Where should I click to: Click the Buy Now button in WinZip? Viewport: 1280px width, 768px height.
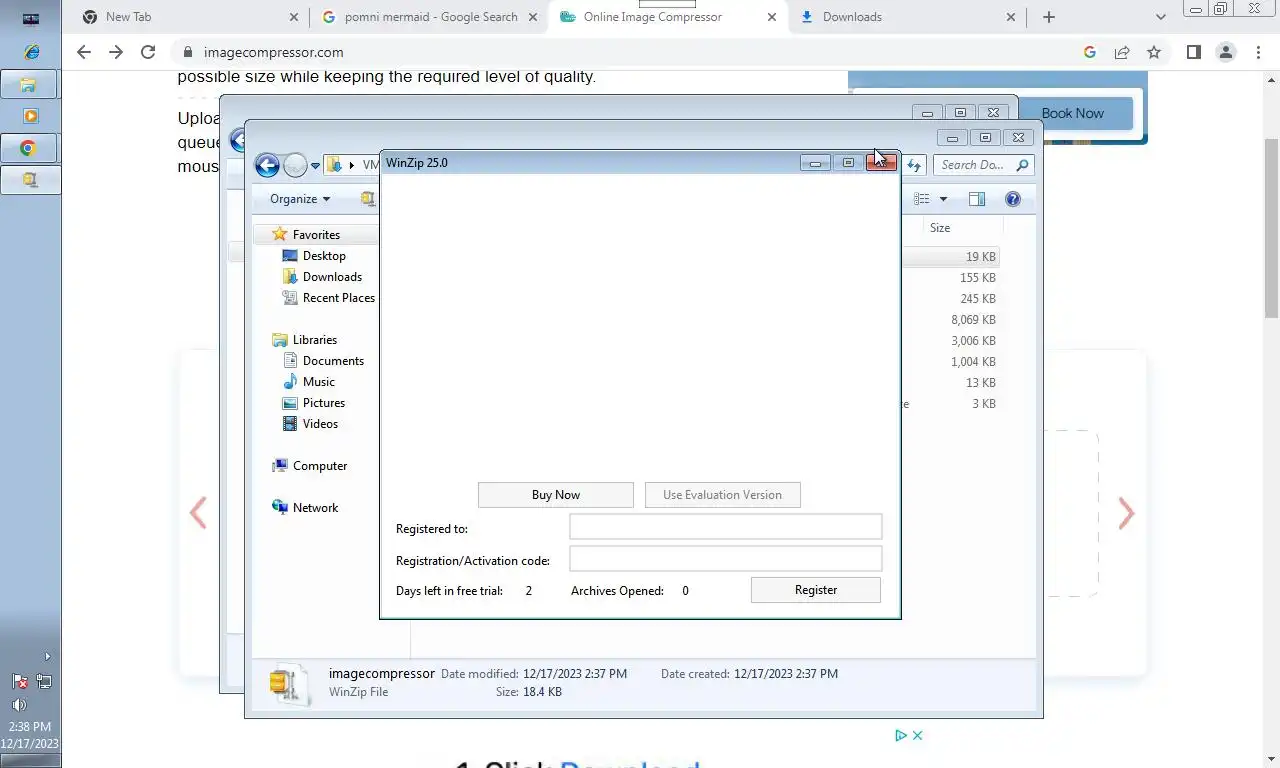click(x=555, y=495)
